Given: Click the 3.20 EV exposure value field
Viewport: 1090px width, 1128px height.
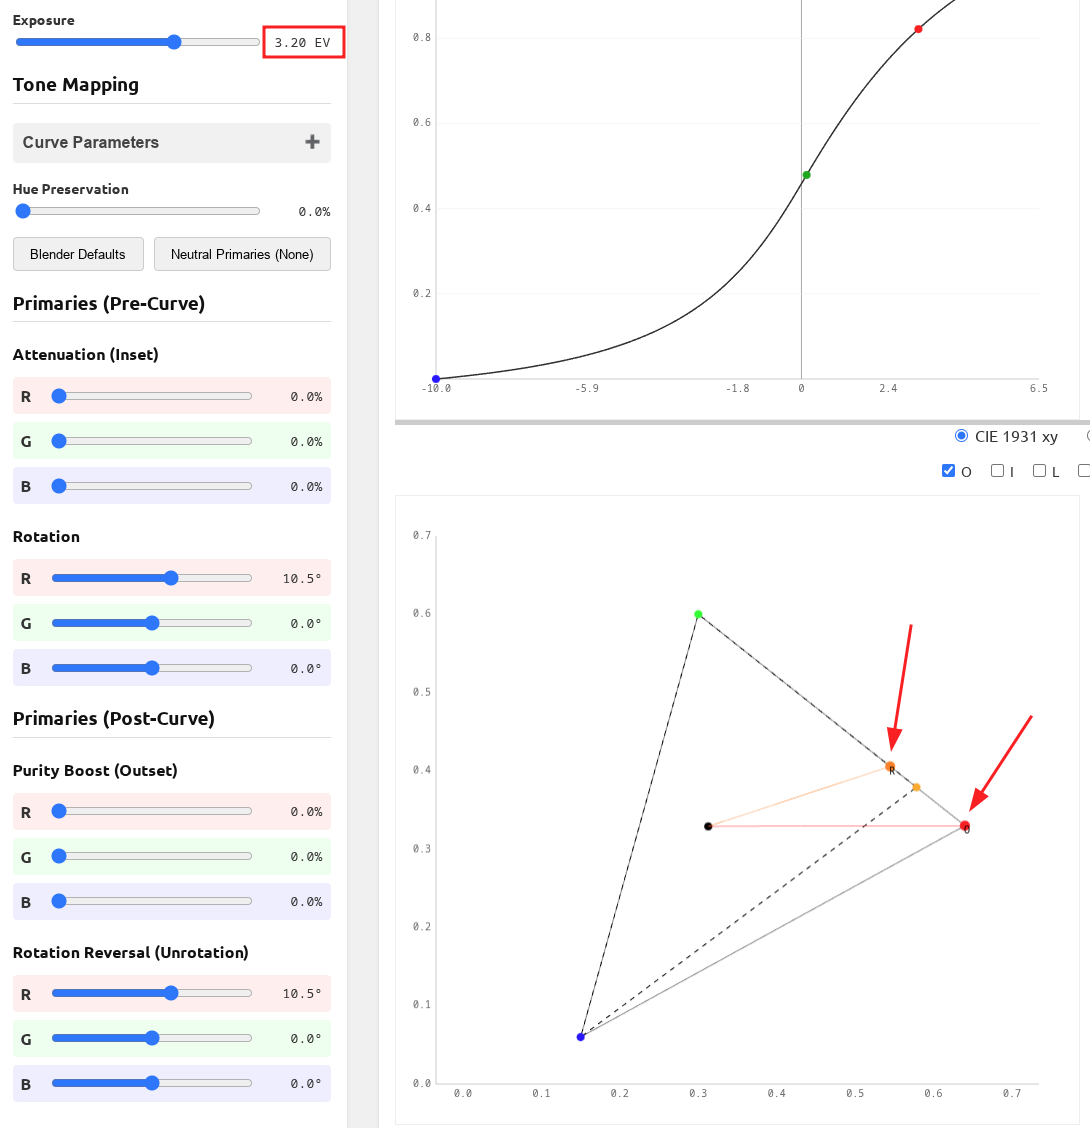Looking at the screenshot, I should tap(303, 43).
